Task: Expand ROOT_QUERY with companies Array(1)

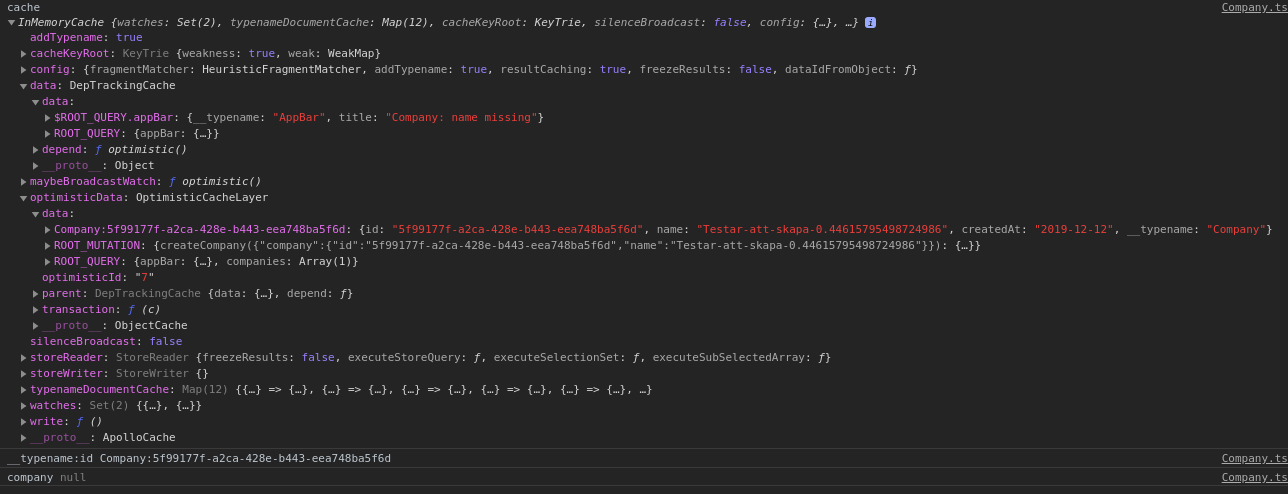Action: pos(48,262)
